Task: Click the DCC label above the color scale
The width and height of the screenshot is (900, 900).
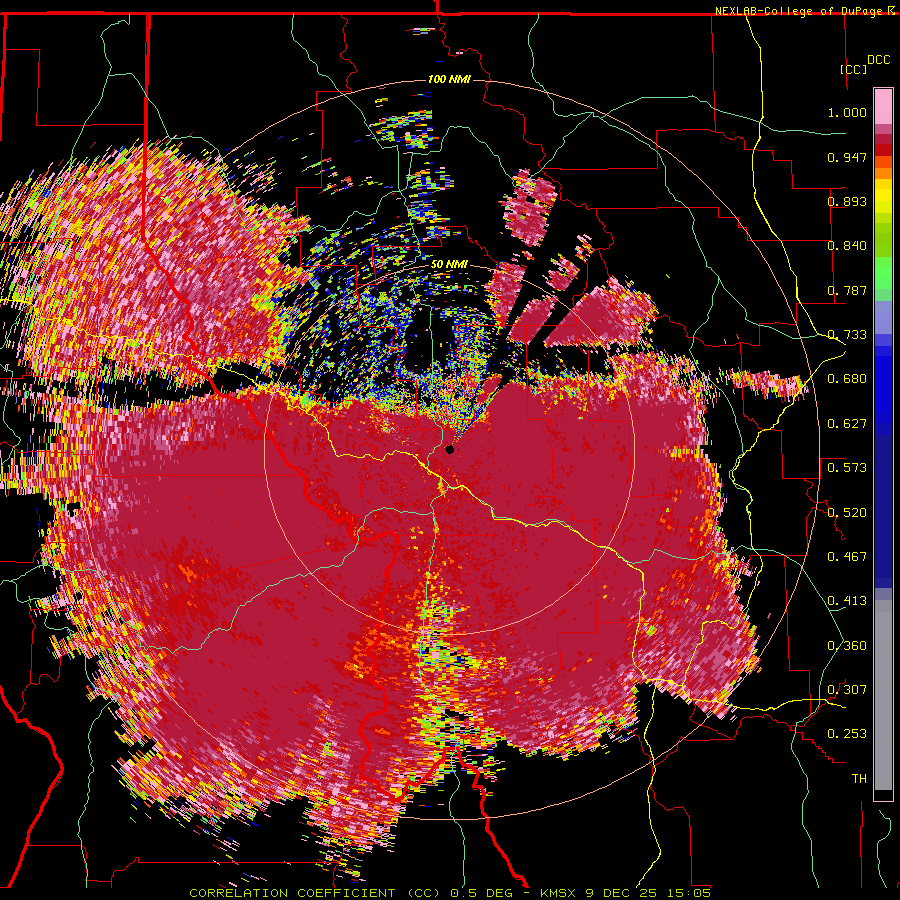Action: (878, 60)
